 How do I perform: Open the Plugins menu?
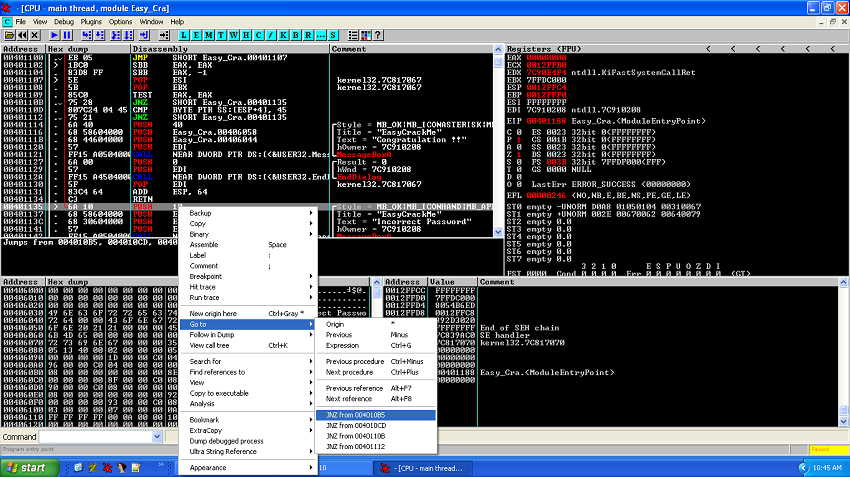91,22
